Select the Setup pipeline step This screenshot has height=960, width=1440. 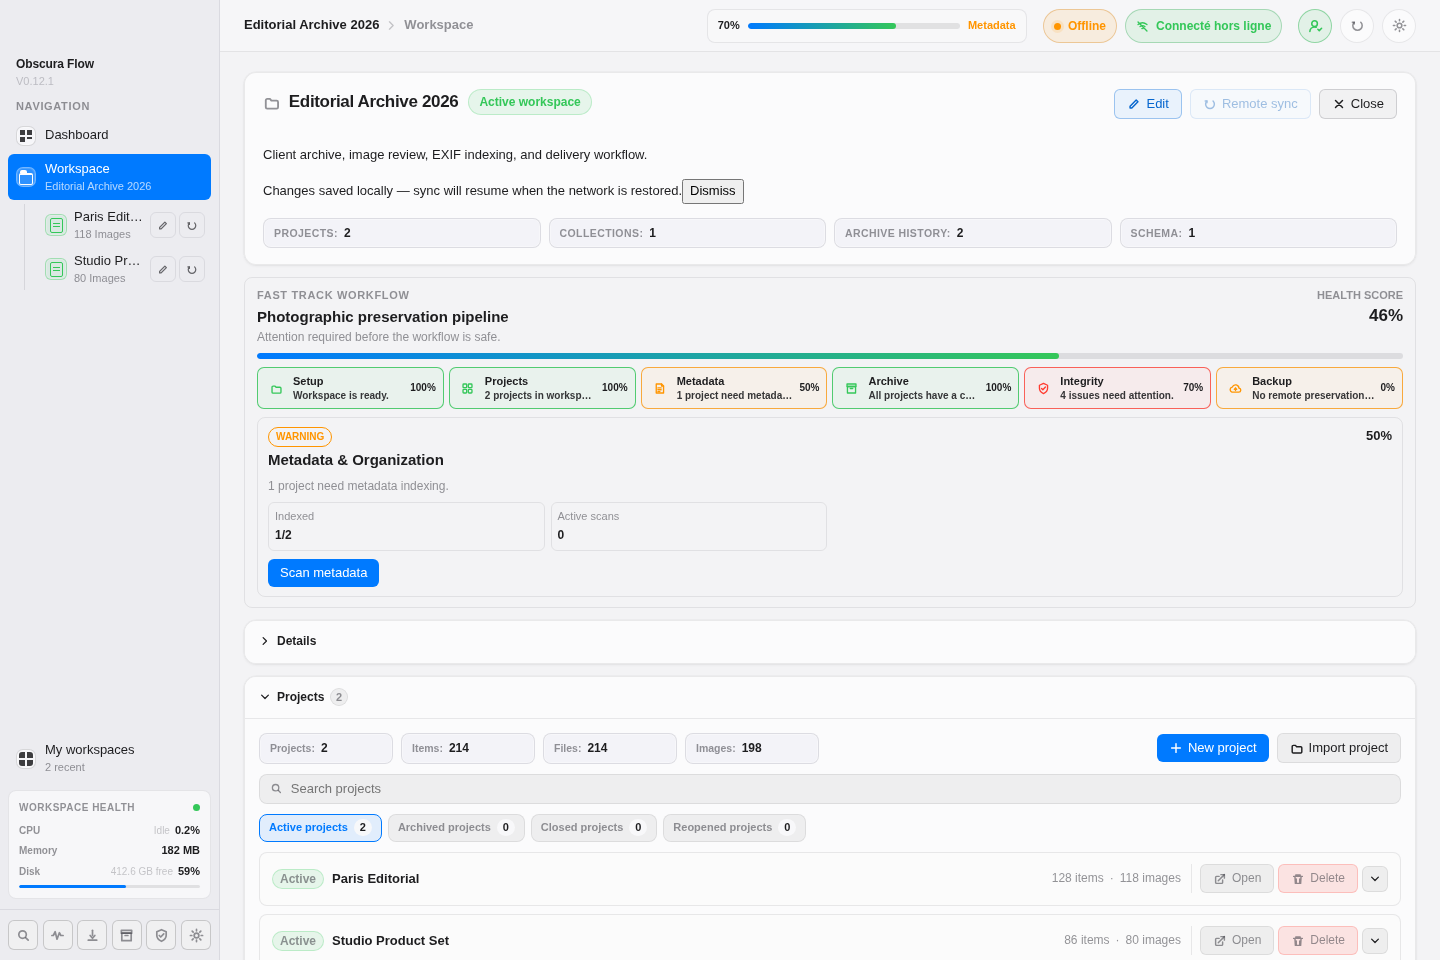click(x=350, y=388)
